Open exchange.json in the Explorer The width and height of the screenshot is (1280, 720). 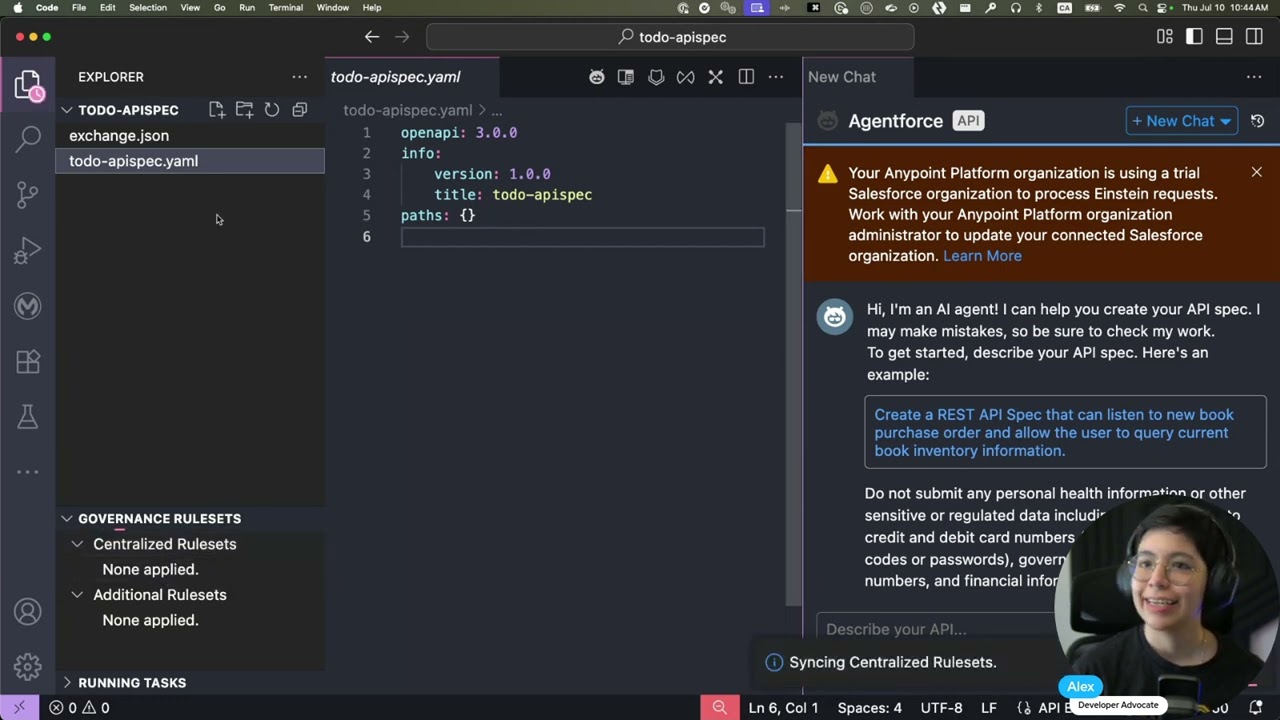click(190, 136)
